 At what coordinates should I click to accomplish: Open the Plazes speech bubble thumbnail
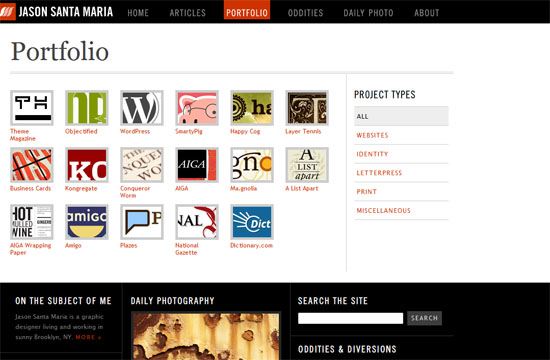(x=142, y=222)
